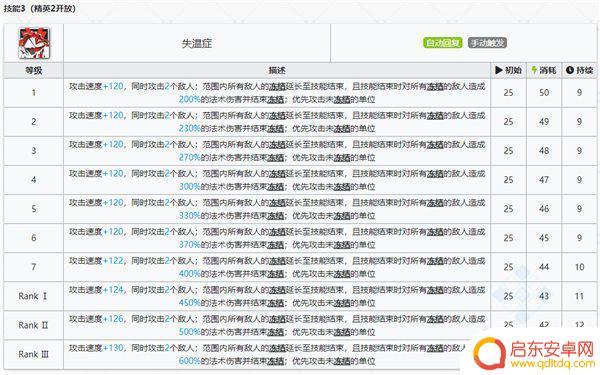Click the play triangle icon beside 初始

click(x=499, y=70)
